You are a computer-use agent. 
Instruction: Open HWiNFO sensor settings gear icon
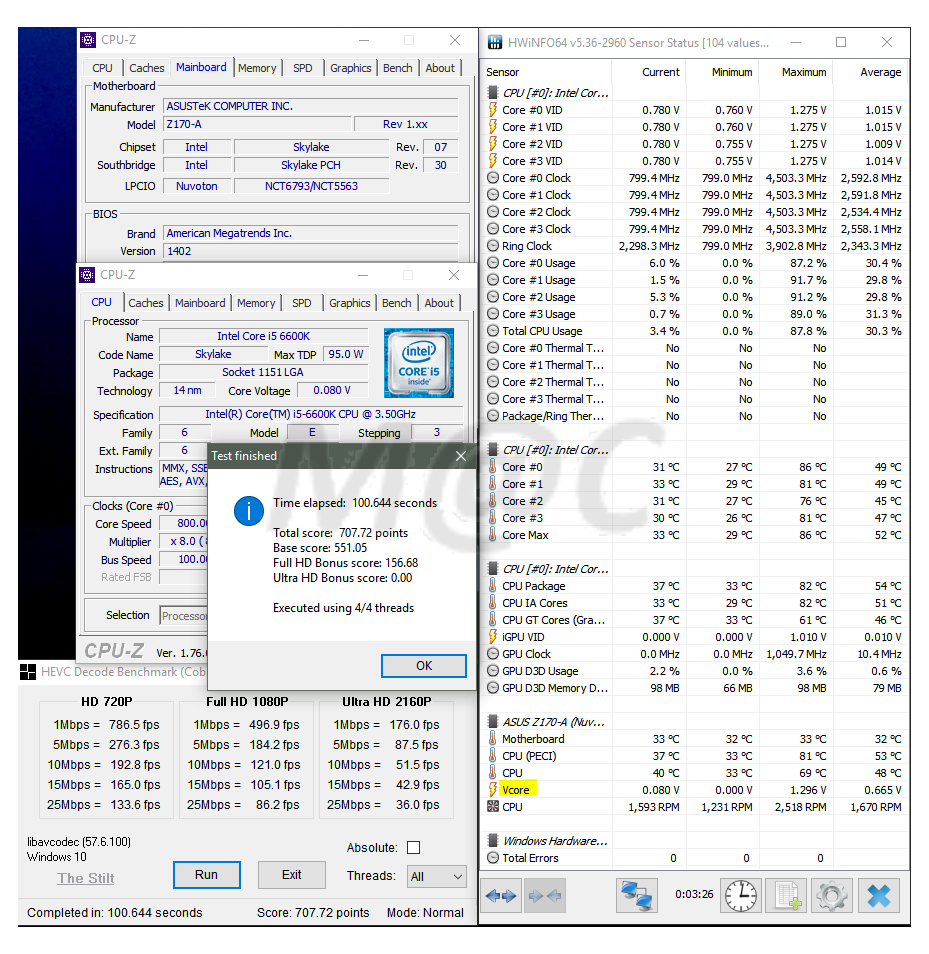(x=832, y=896)
